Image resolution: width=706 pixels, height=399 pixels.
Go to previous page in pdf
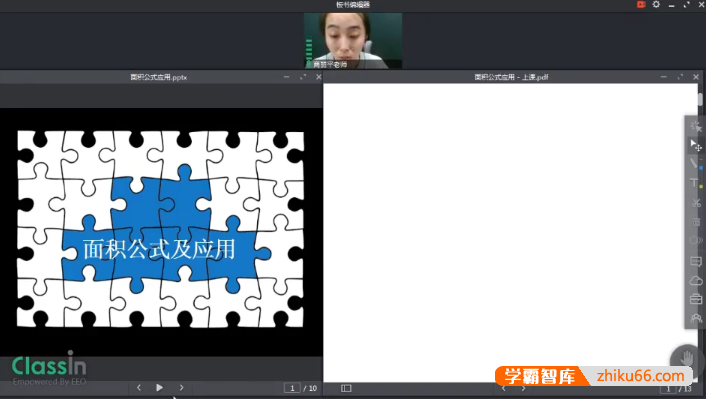[503, 388]
